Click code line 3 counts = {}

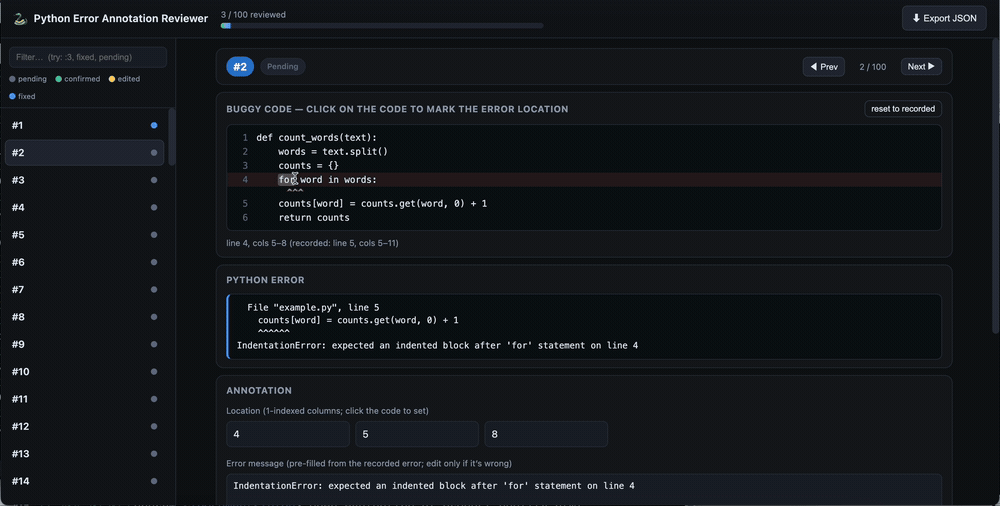coord(584,165)
